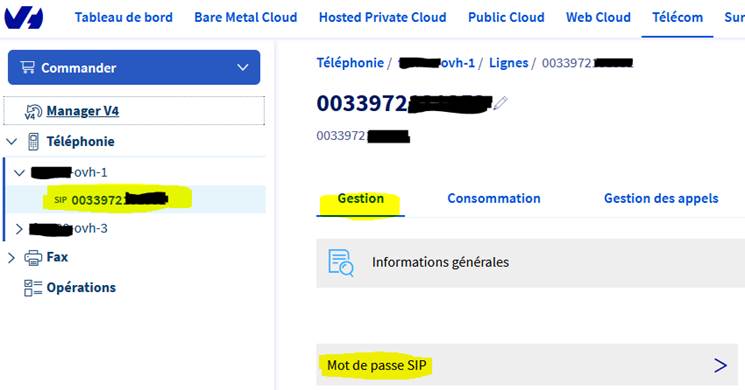This screenshot has height=390, width=745.
Task: Open the Manager V4 link
Action: (x=83, y=111)
